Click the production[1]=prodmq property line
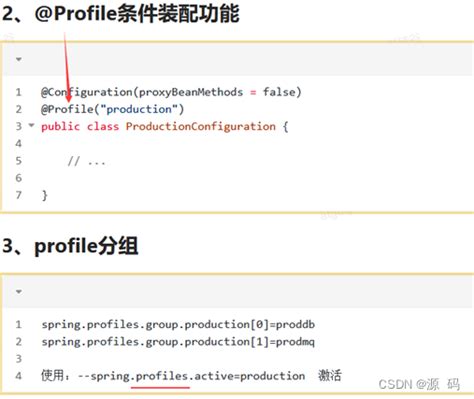474x399 pixels. click(x=178, y=342)
